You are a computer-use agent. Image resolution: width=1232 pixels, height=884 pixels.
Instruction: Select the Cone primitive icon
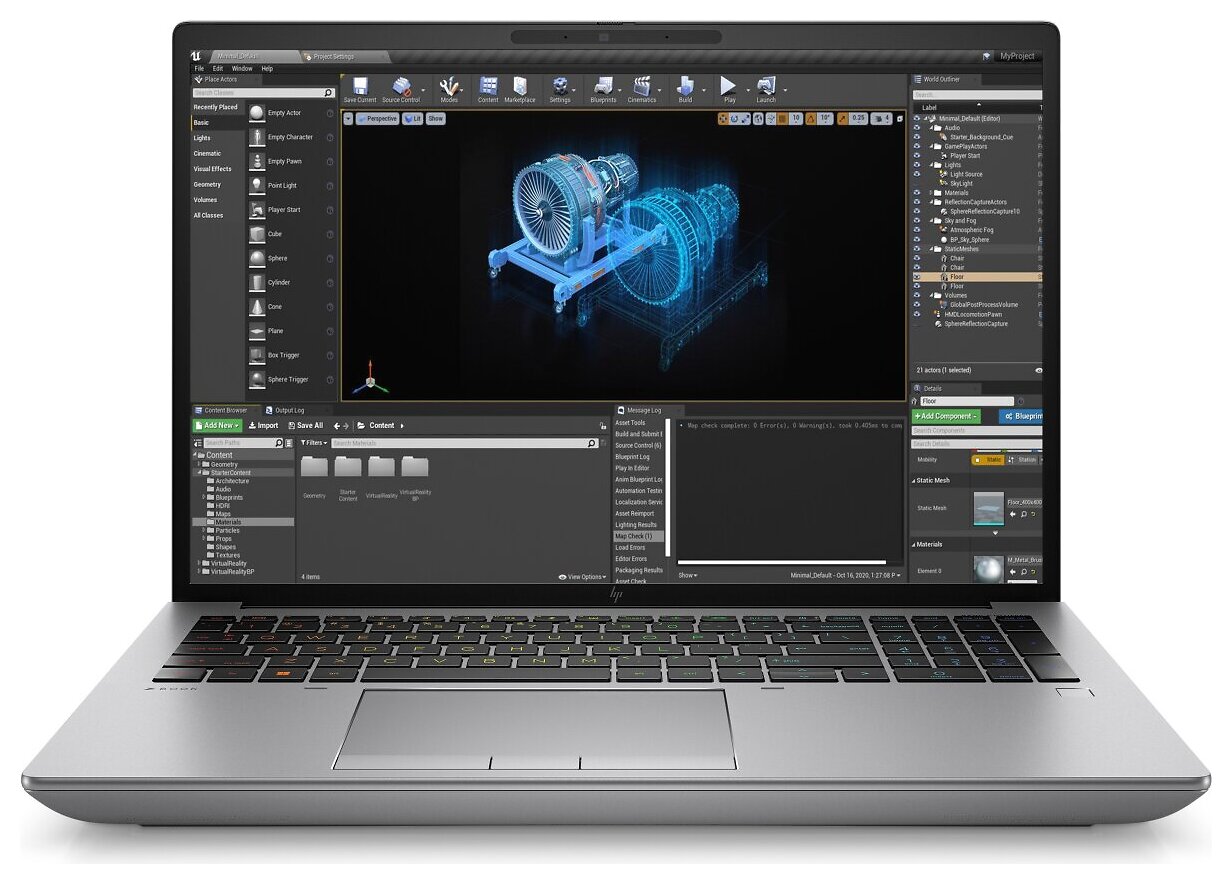(x=257, y=307)
